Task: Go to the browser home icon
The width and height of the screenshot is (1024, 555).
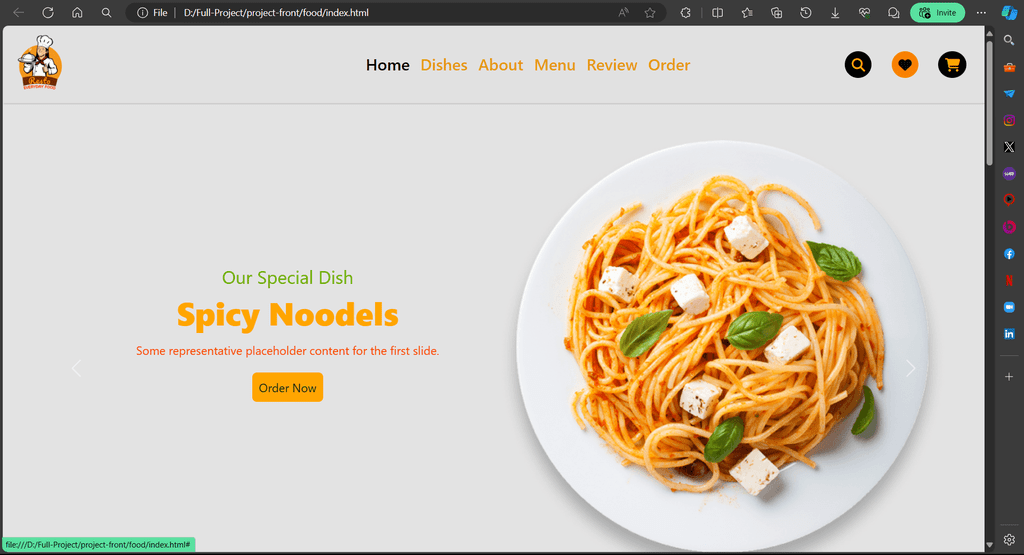Action: (77, 12)
